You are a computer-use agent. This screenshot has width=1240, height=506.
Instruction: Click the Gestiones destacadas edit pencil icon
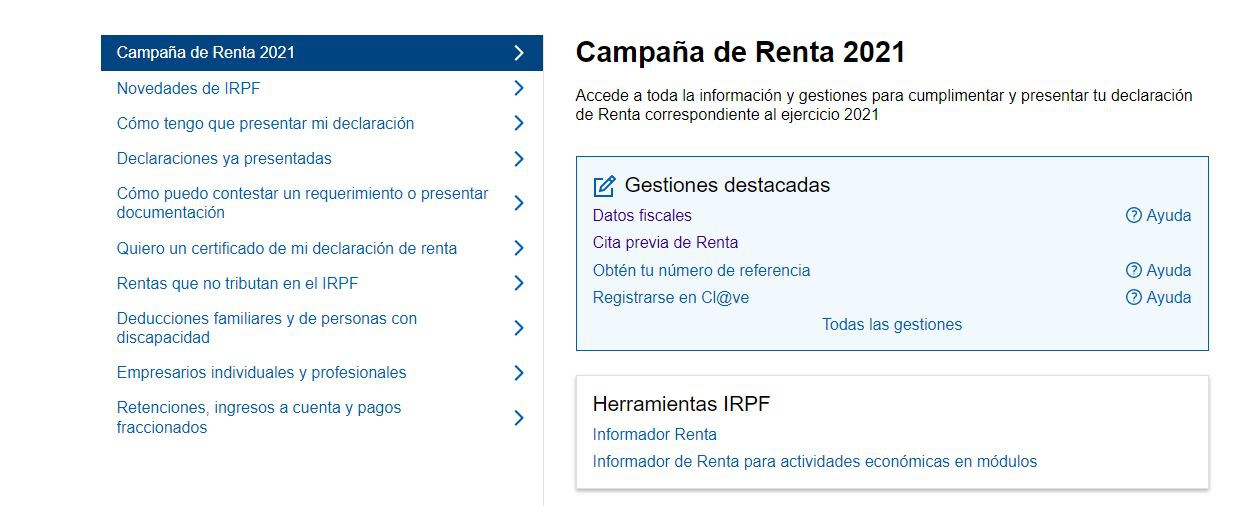(x=604, y=186)
